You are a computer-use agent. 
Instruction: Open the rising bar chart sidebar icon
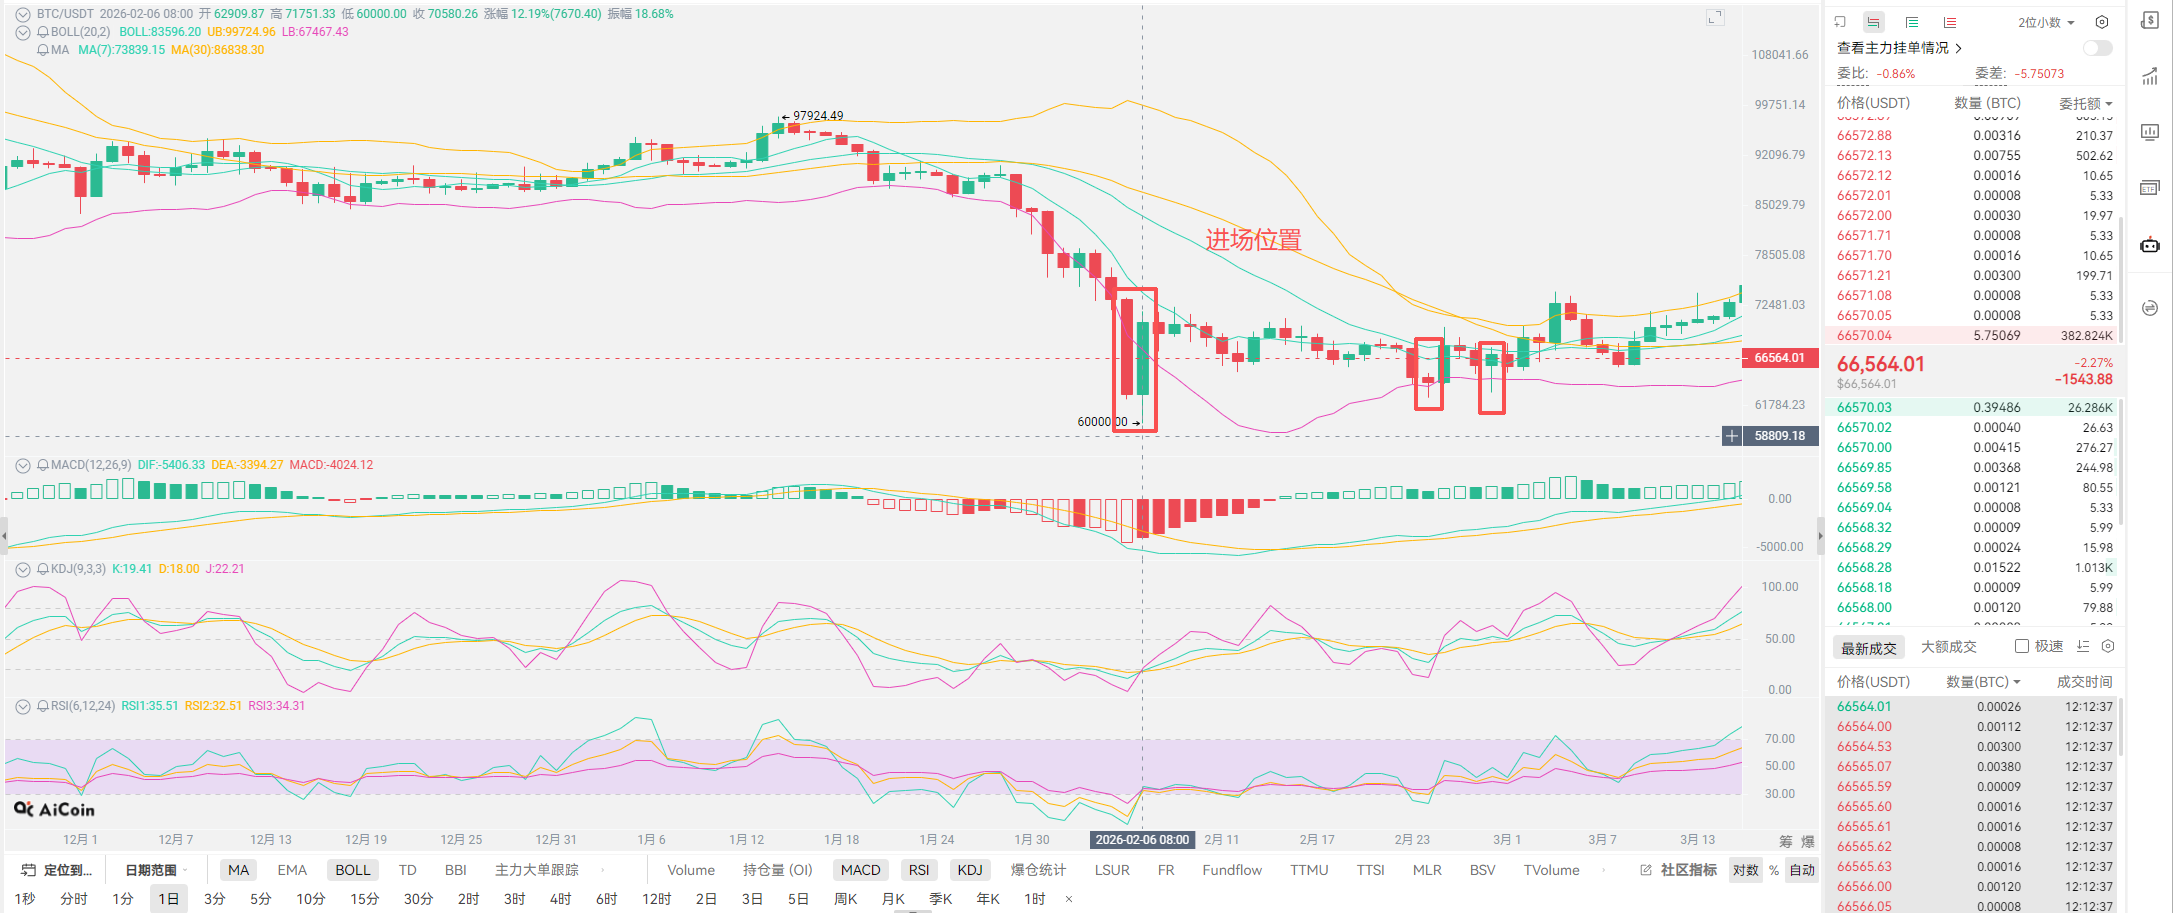coord(2149,77)
